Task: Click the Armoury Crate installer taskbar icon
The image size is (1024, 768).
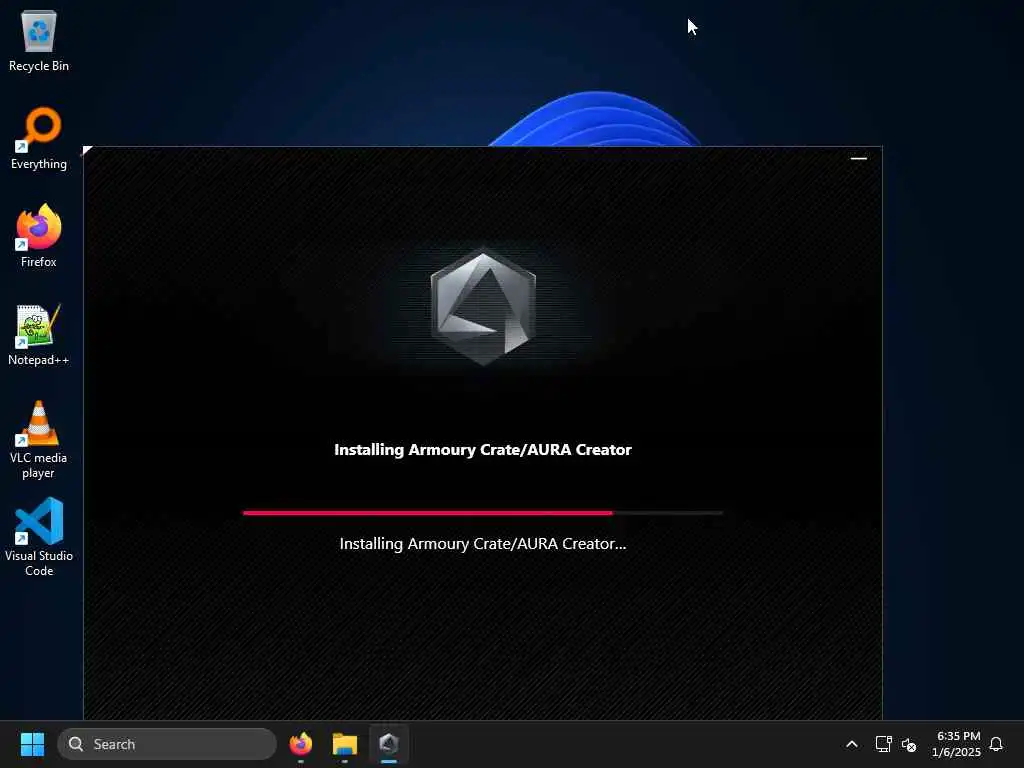Action: [389, 744]
